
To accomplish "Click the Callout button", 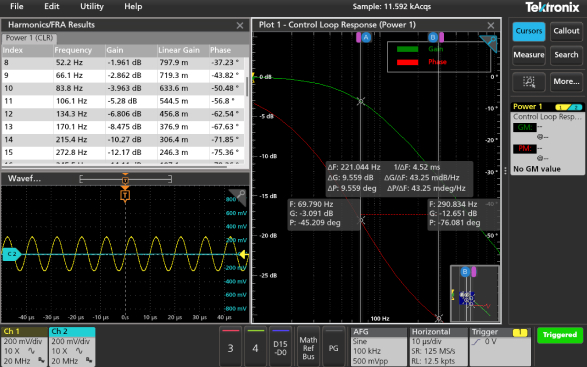I will click(566, 31).
